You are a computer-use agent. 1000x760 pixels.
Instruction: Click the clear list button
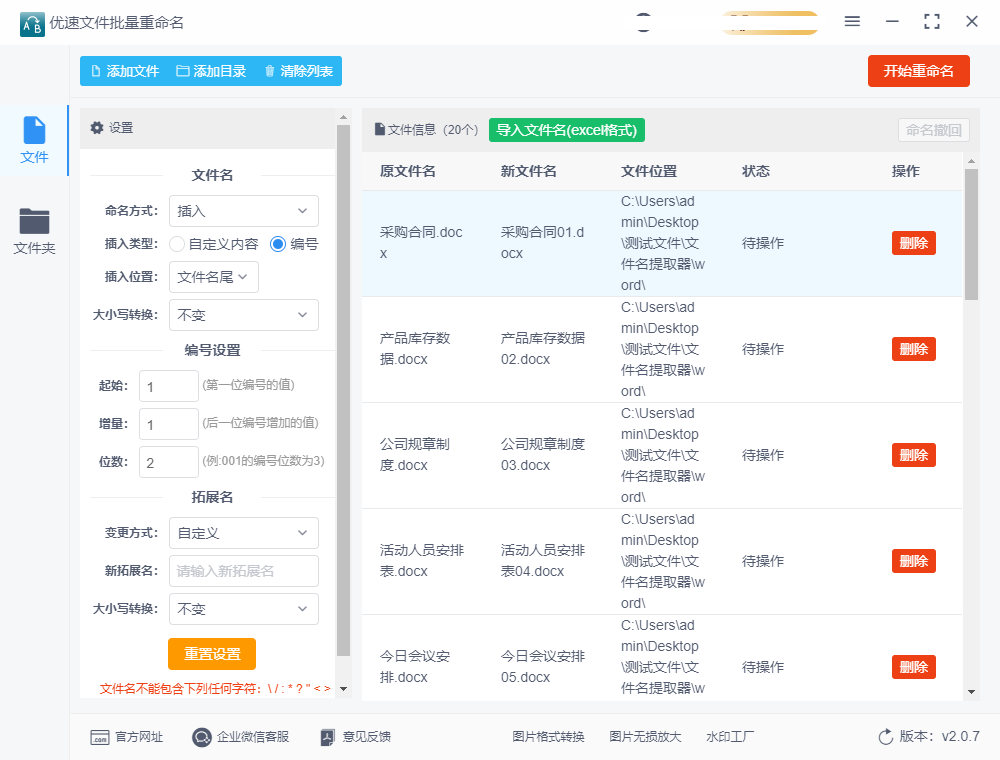(x=298, y=71)
